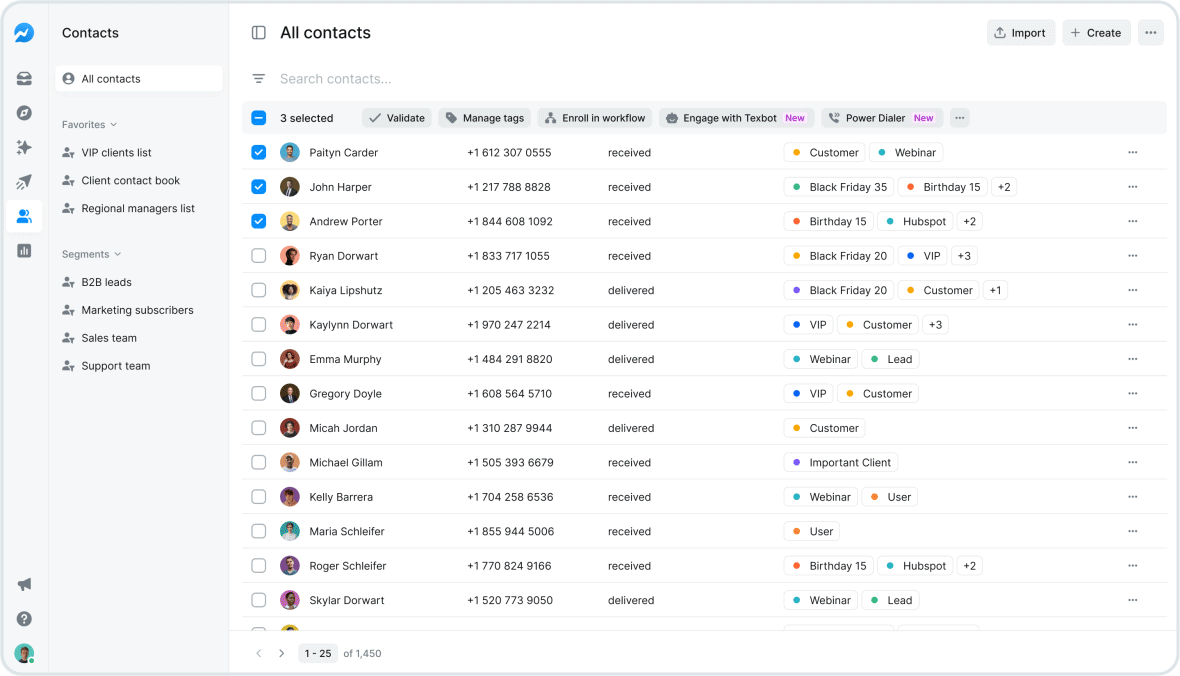Uncheck Paityn Carder's row checkbox

click(x=259, y=152)
